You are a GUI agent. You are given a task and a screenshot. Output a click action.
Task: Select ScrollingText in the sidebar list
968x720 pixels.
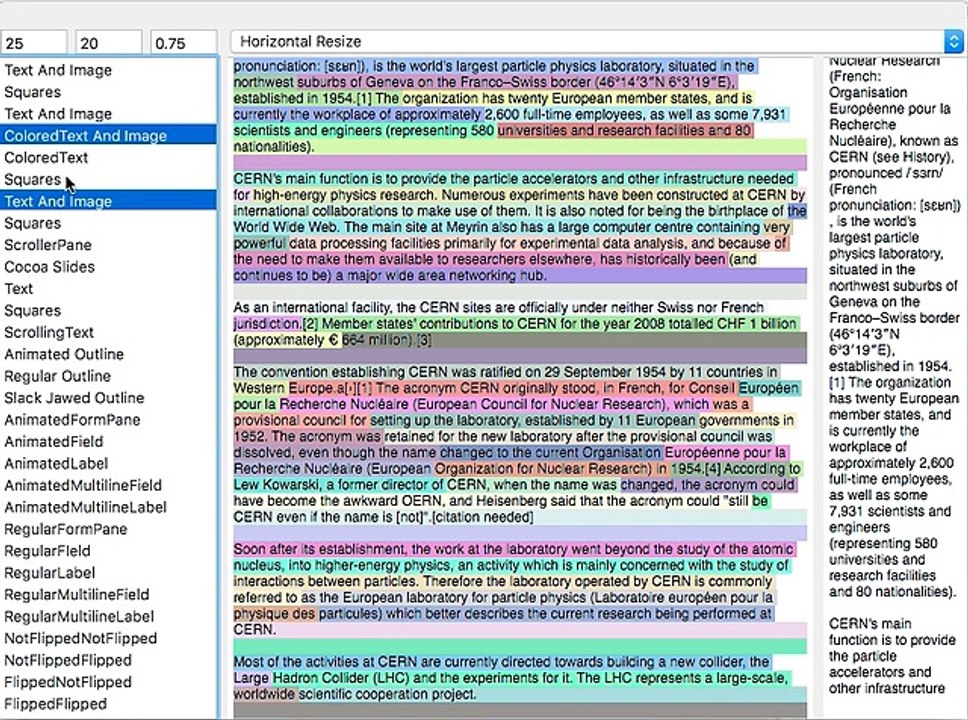coord(109,332)
